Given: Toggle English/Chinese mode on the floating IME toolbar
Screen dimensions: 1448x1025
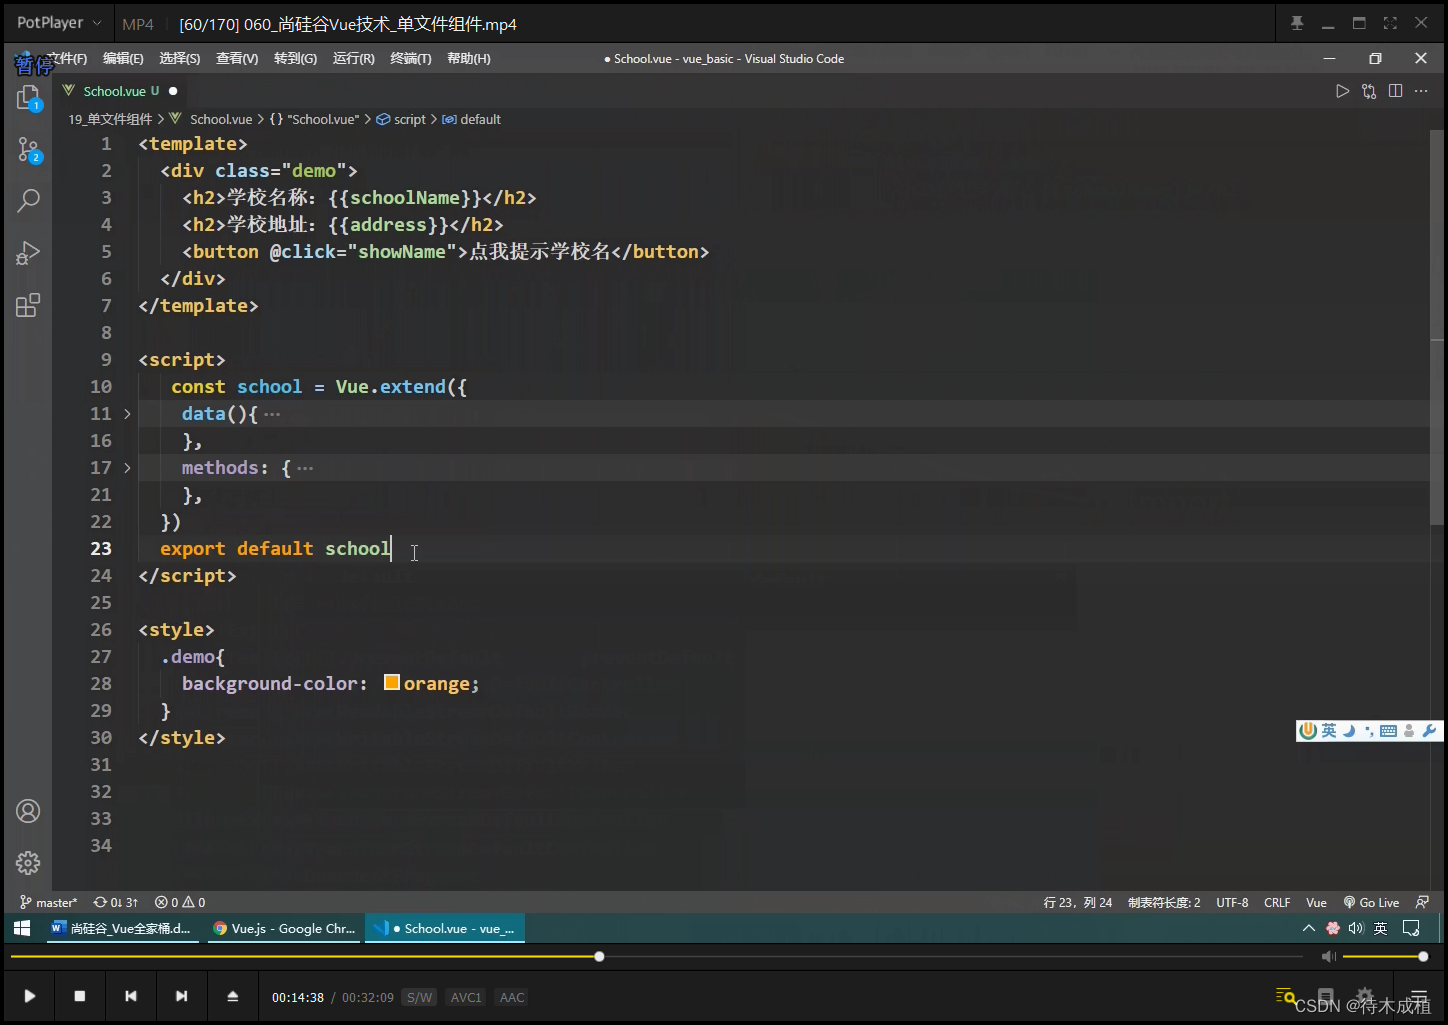Looking at the screenshot, I should coord(1328,731).
